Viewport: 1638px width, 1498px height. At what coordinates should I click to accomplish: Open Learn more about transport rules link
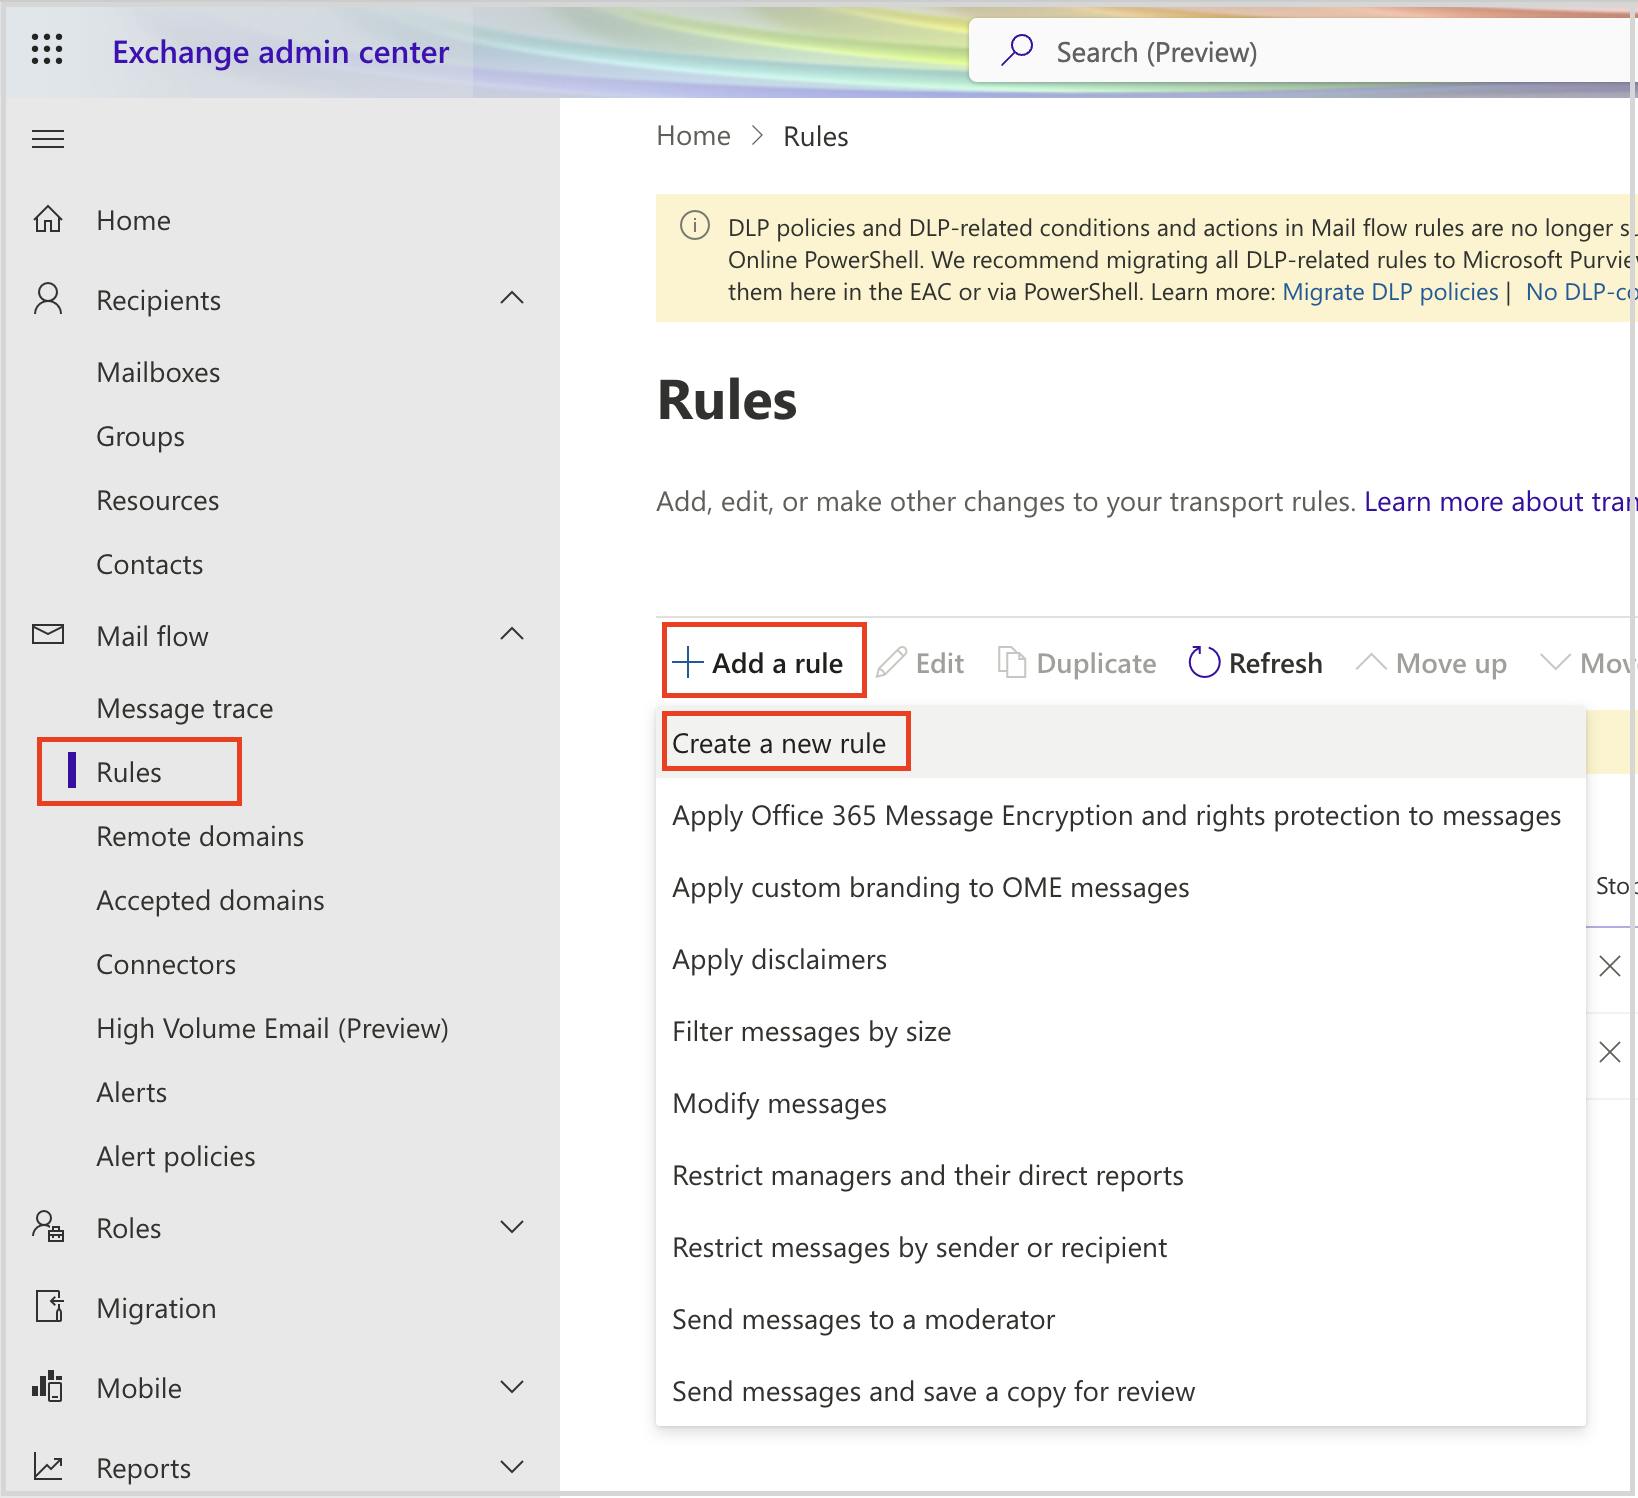(1500, 501)
